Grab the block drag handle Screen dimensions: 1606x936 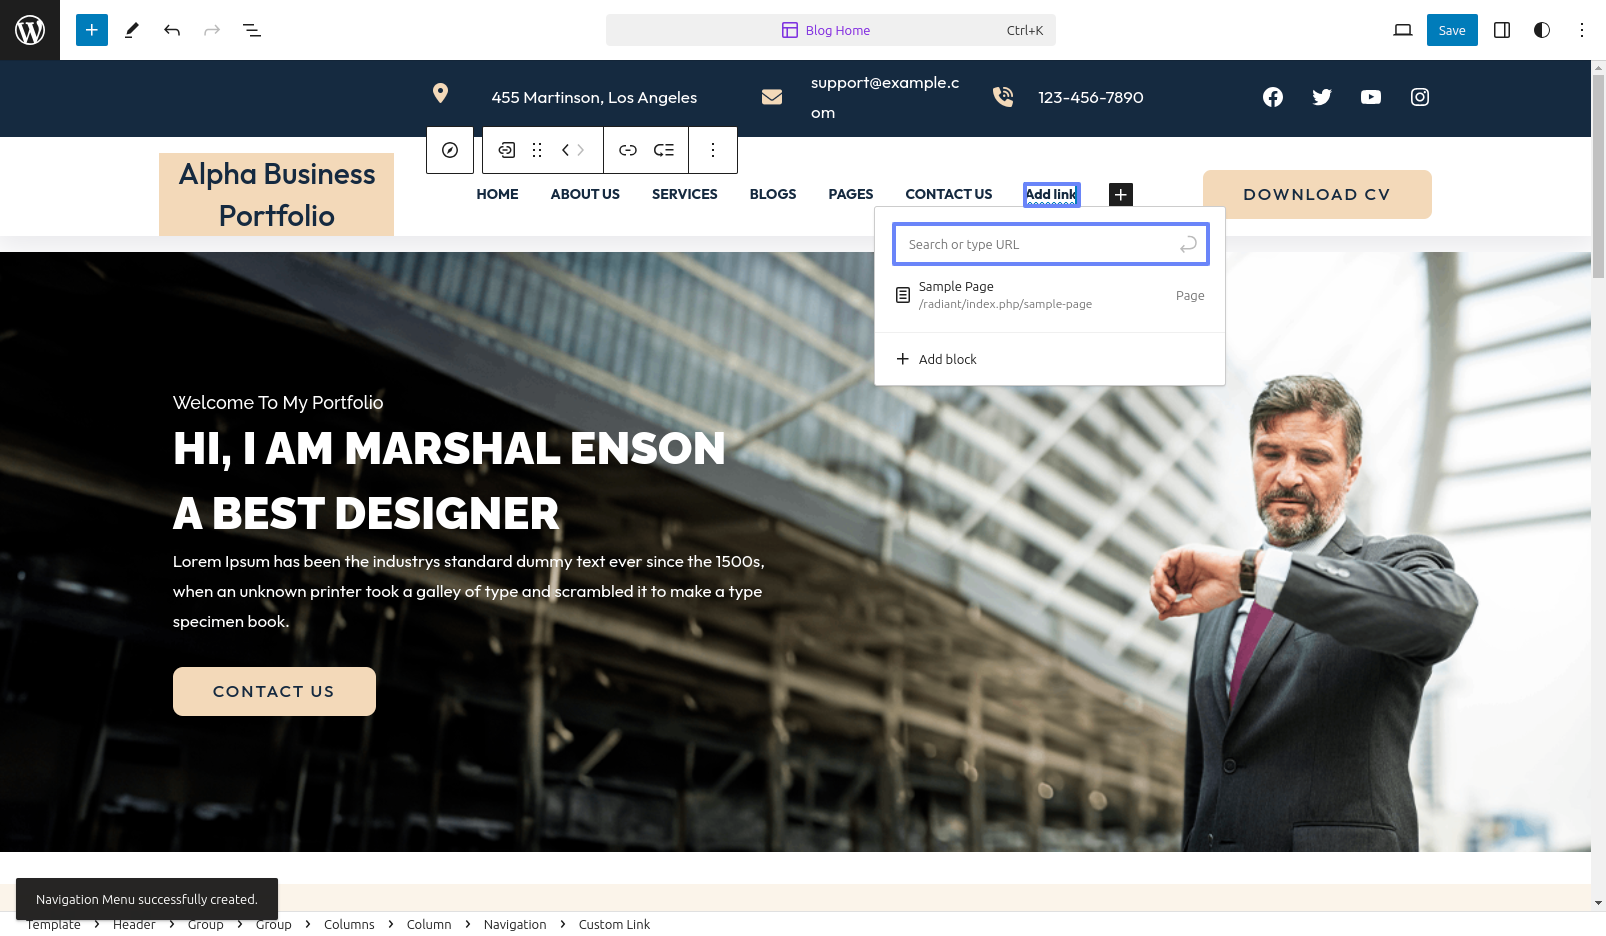[537, 150]
